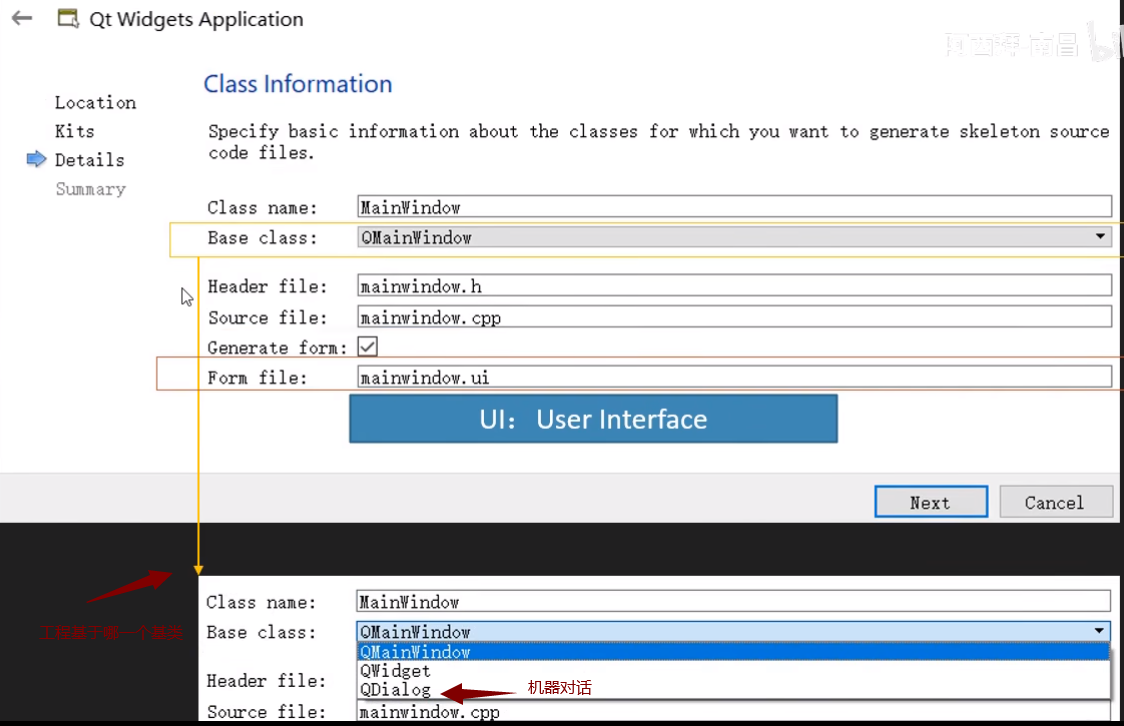The height and width of the screenshot is (726, 1124).
Task: Go to the Kits wizard step
Action: 75,131
